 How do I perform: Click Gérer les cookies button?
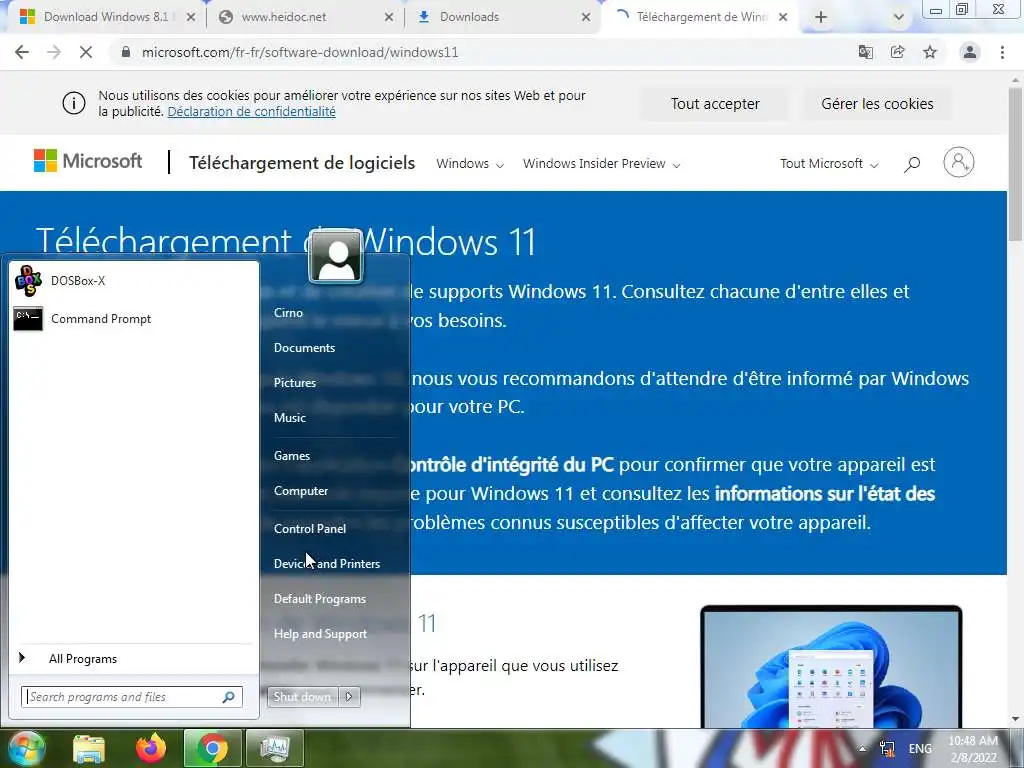pyautogui.click(x=877, y=104)
